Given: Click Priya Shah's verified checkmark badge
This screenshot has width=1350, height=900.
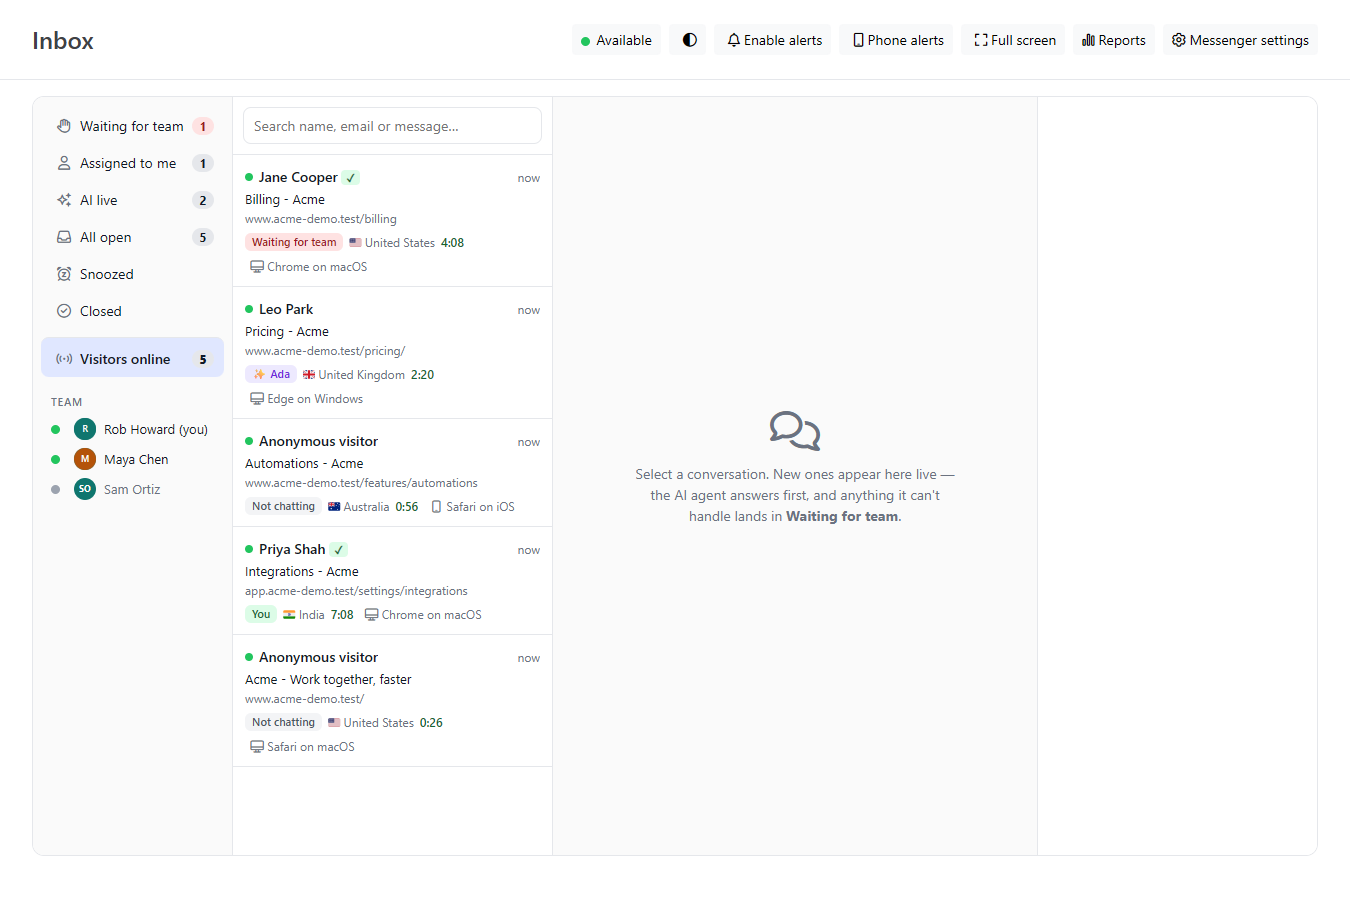Looking at the screenshot, I should click(x=339, y=549).
